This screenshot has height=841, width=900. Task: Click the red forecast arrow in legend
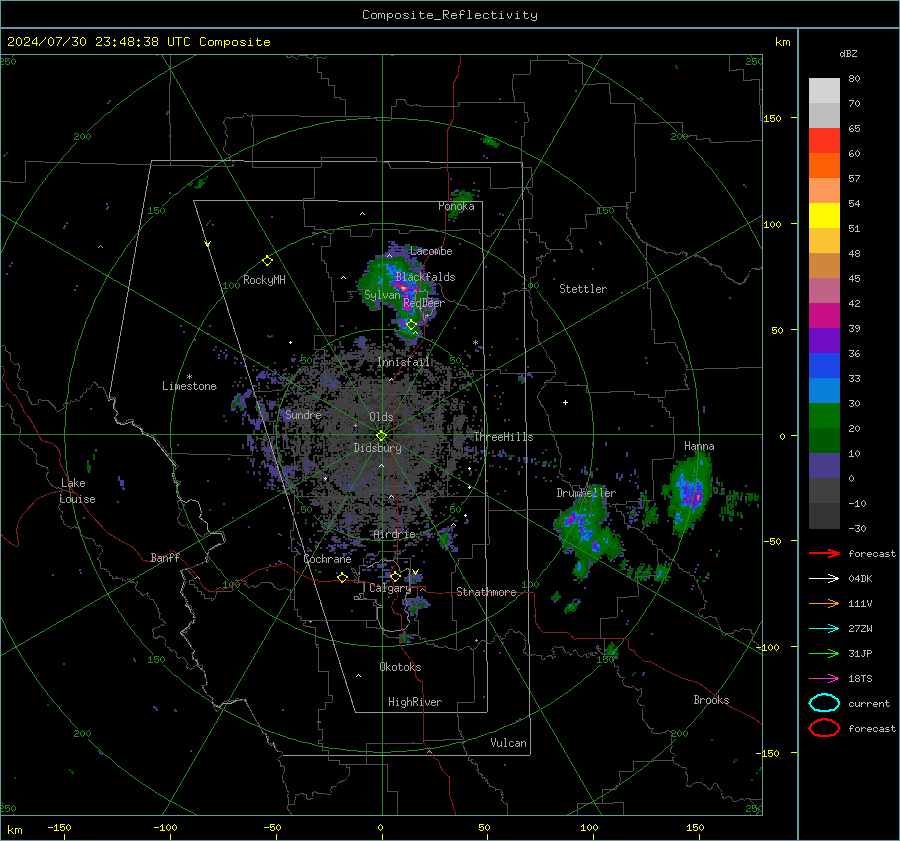coord(824,553)
